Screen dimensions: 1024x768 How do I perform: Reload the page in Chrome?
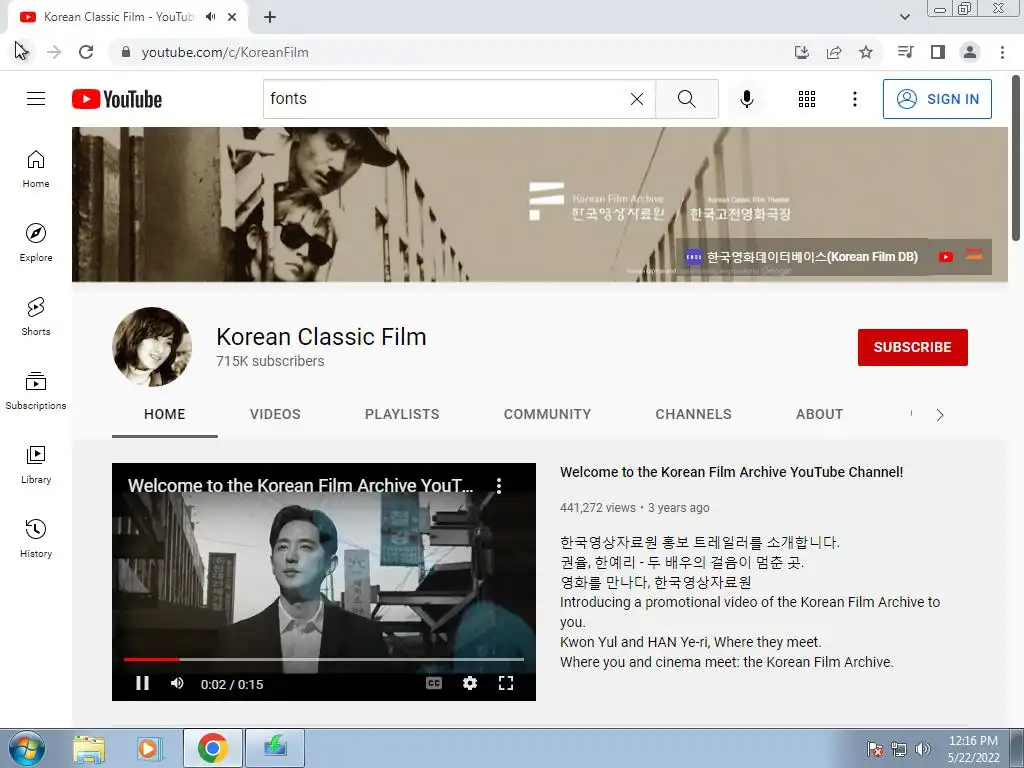86,52
